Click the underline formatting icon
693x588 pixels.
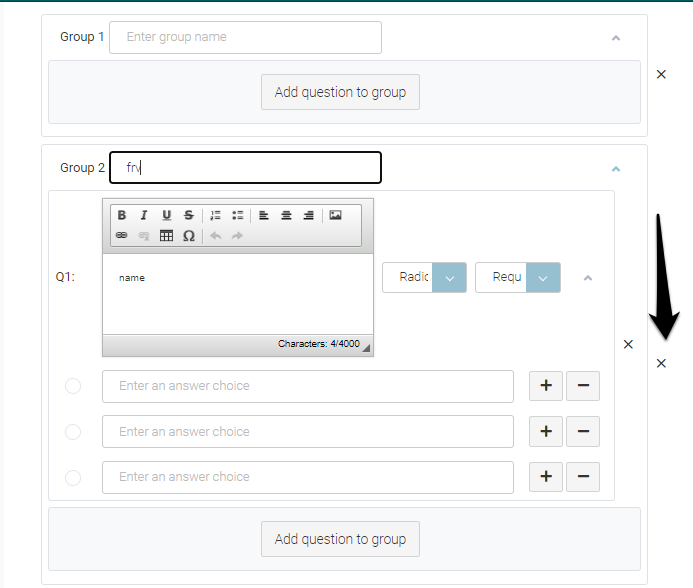point(166,215)
